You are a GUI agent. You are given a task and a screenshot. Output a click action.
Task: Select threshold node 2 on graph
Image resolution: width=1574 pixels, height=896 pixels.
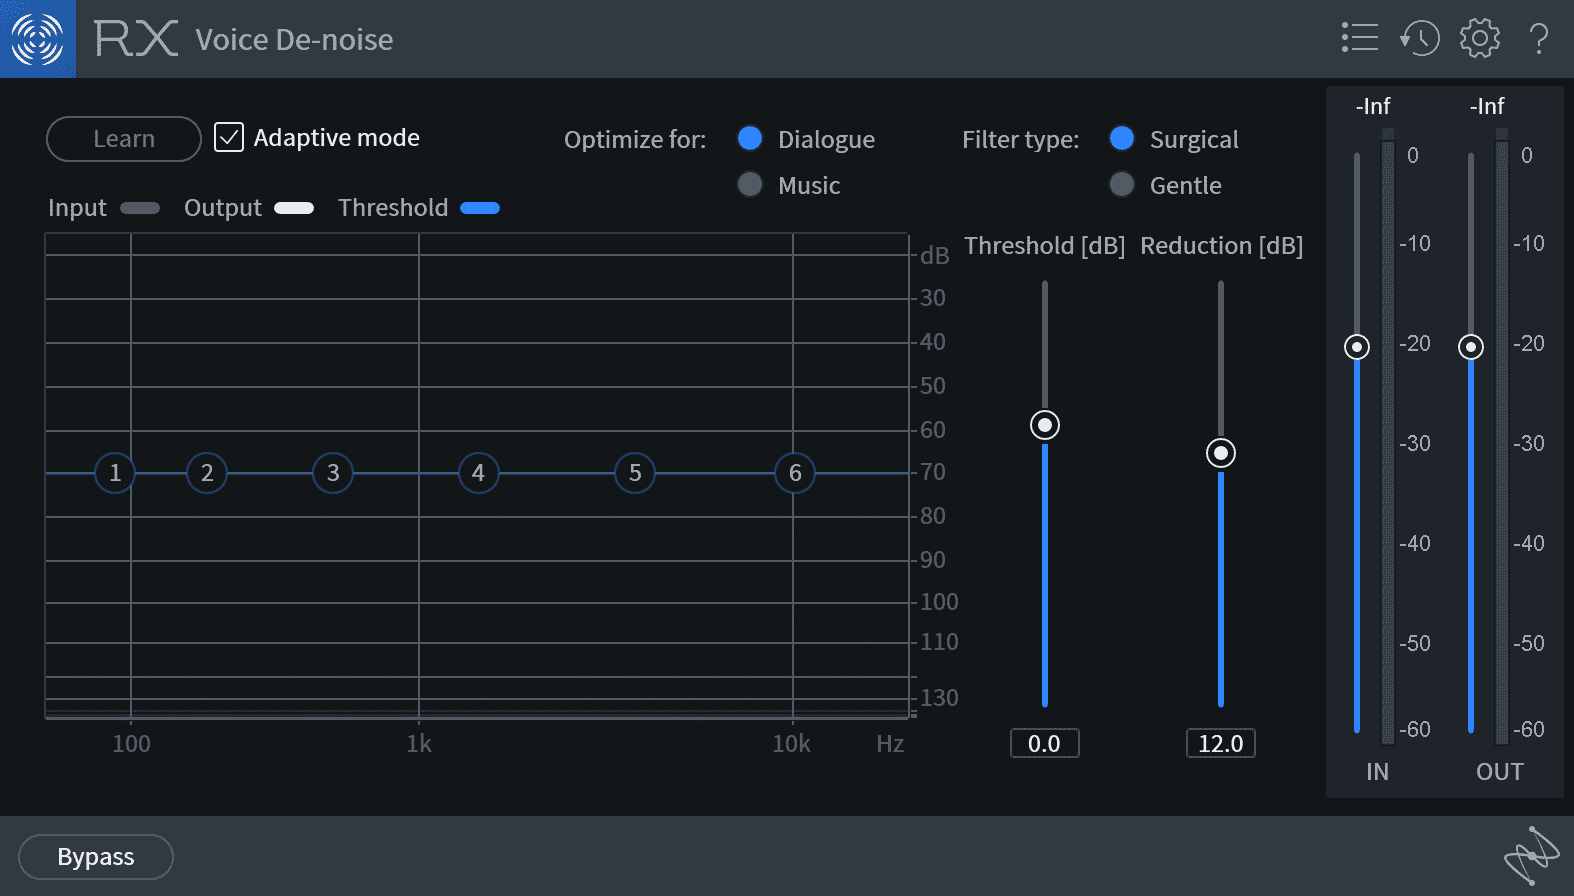207,473
